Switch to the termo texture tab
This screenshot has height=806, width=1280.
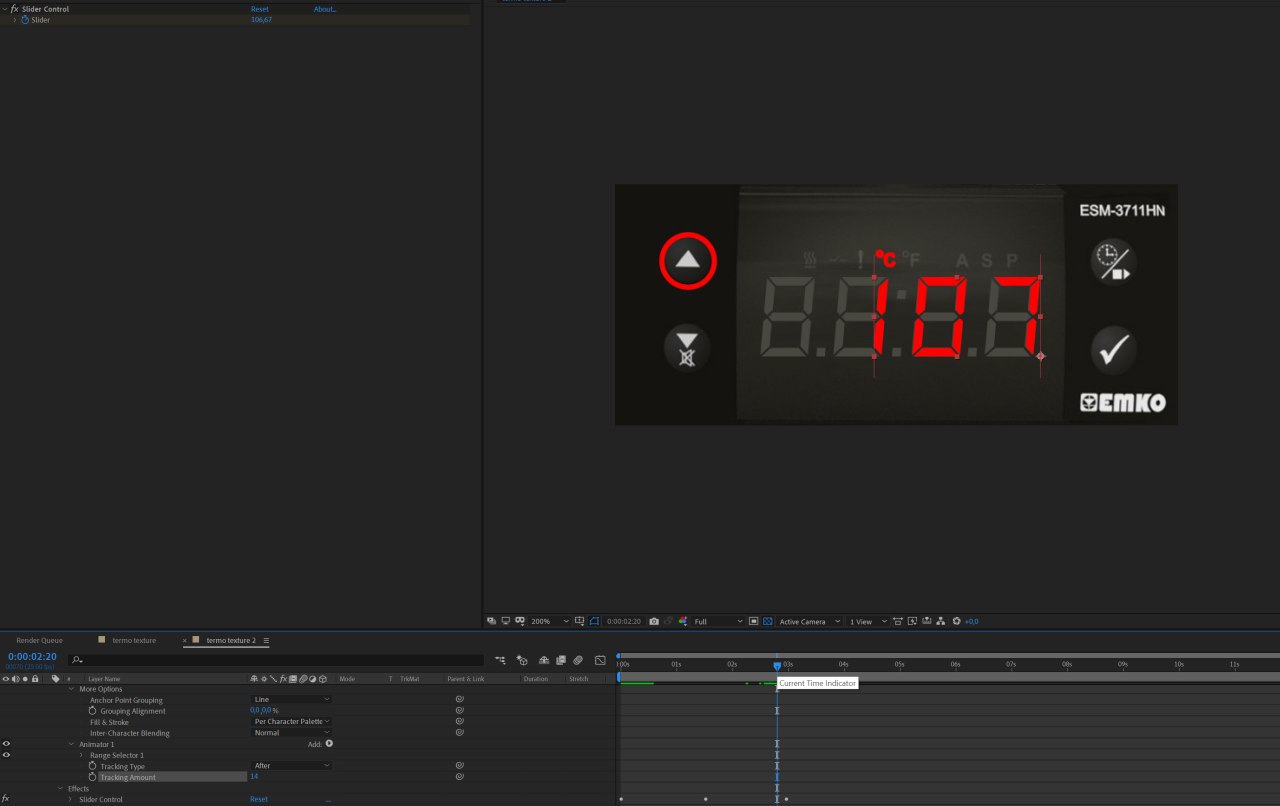134,640
